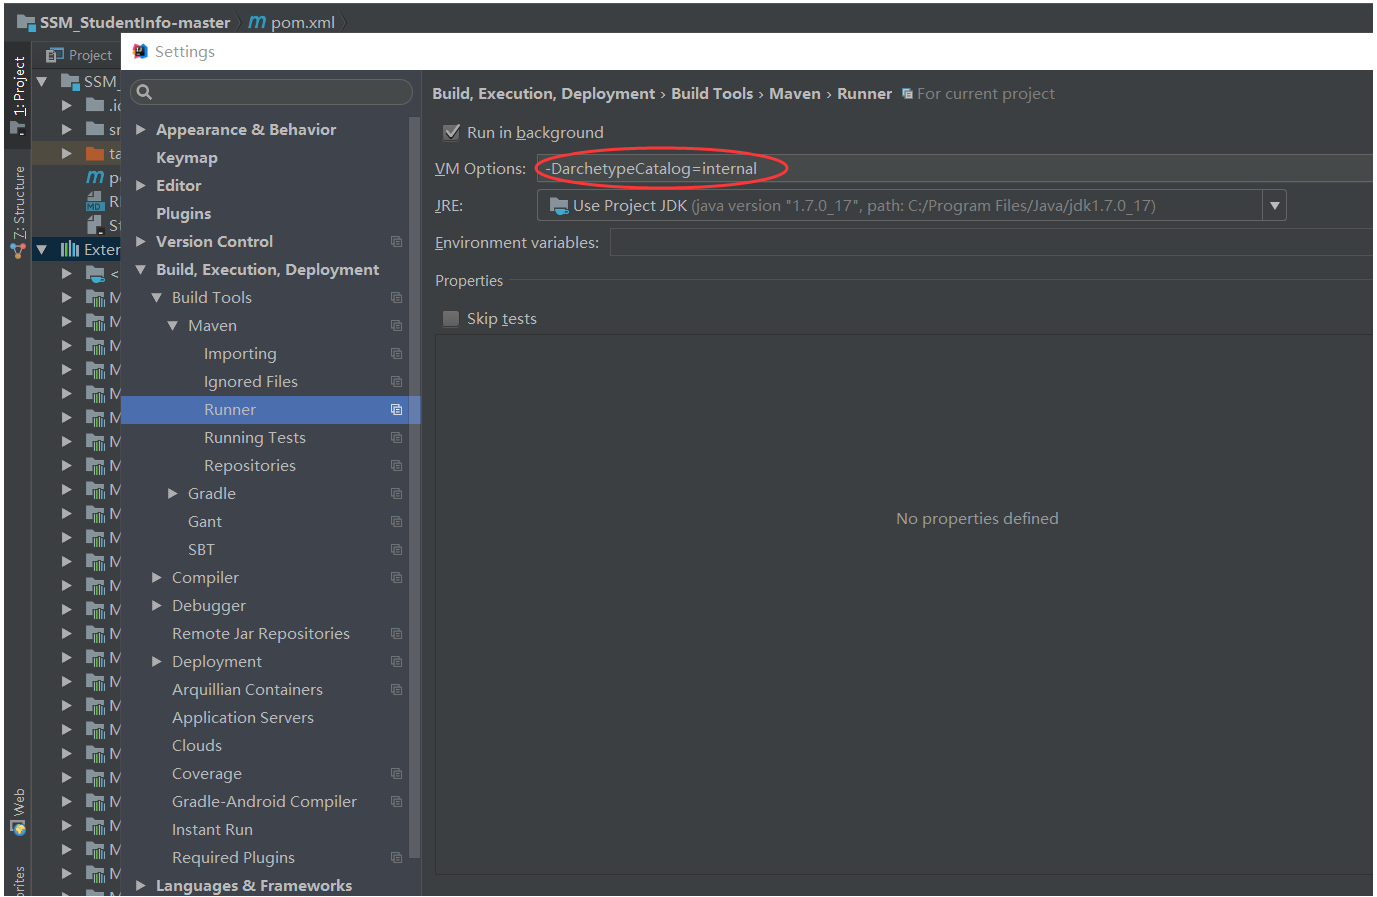Click the settings search input field

[271, 92]
